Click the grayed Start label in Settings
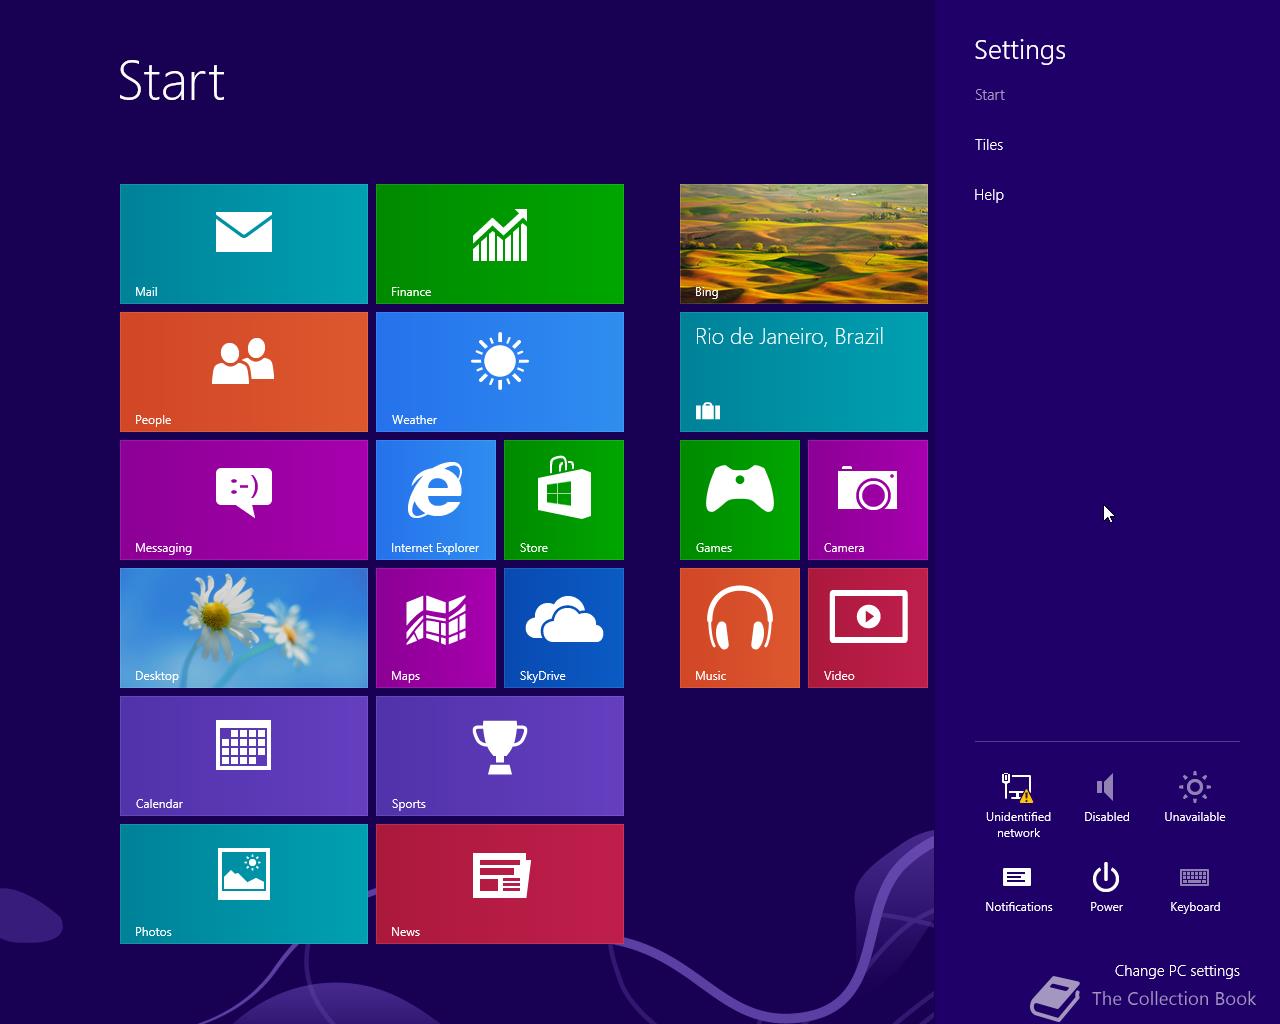 (990, 95)
